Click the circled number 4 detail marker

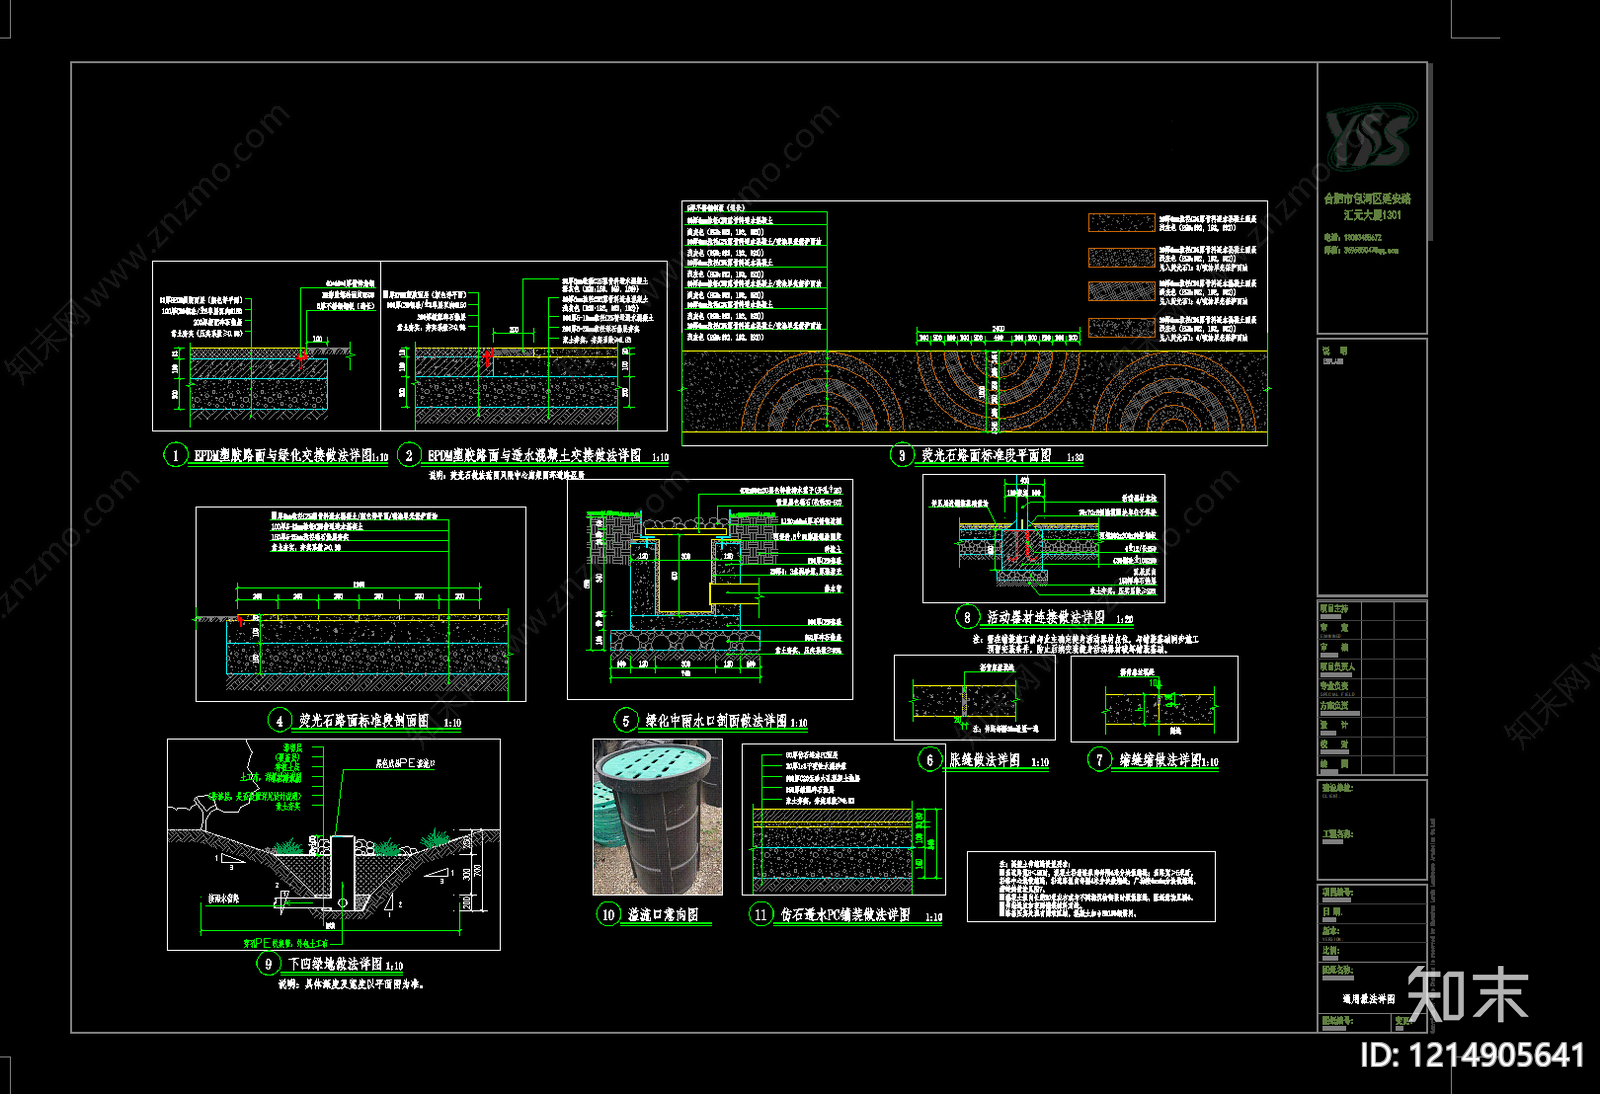(279, 720)
